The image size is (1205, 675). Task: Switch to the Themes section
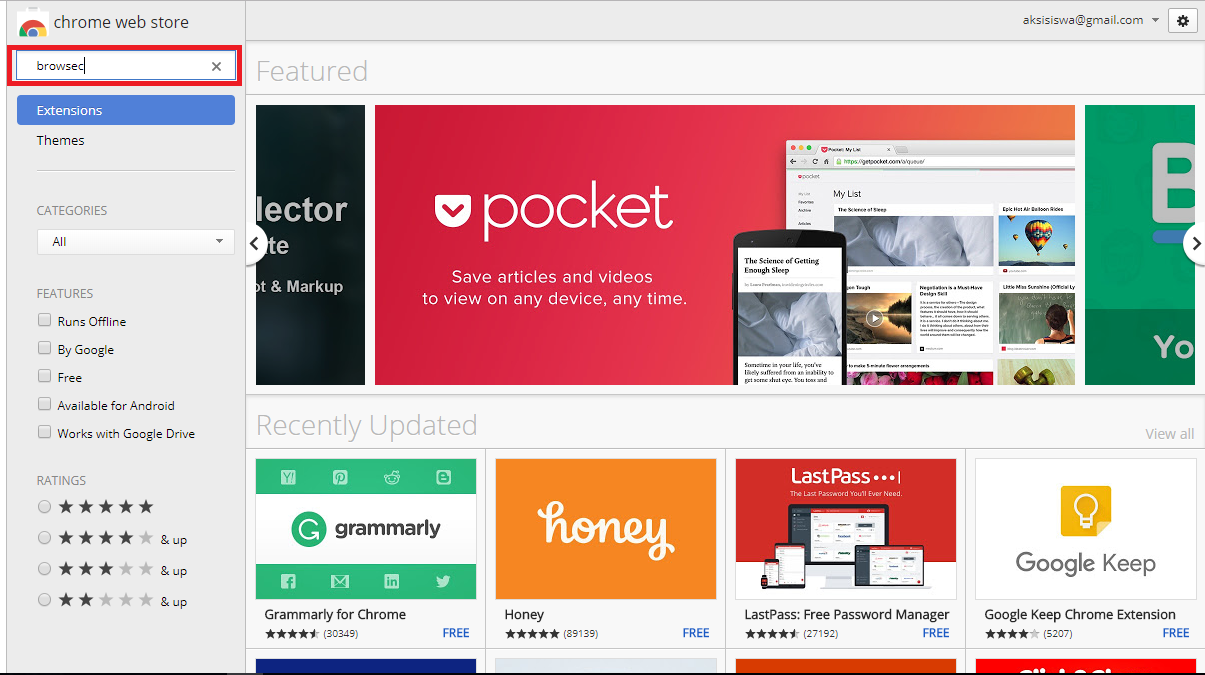click(60, 140)
